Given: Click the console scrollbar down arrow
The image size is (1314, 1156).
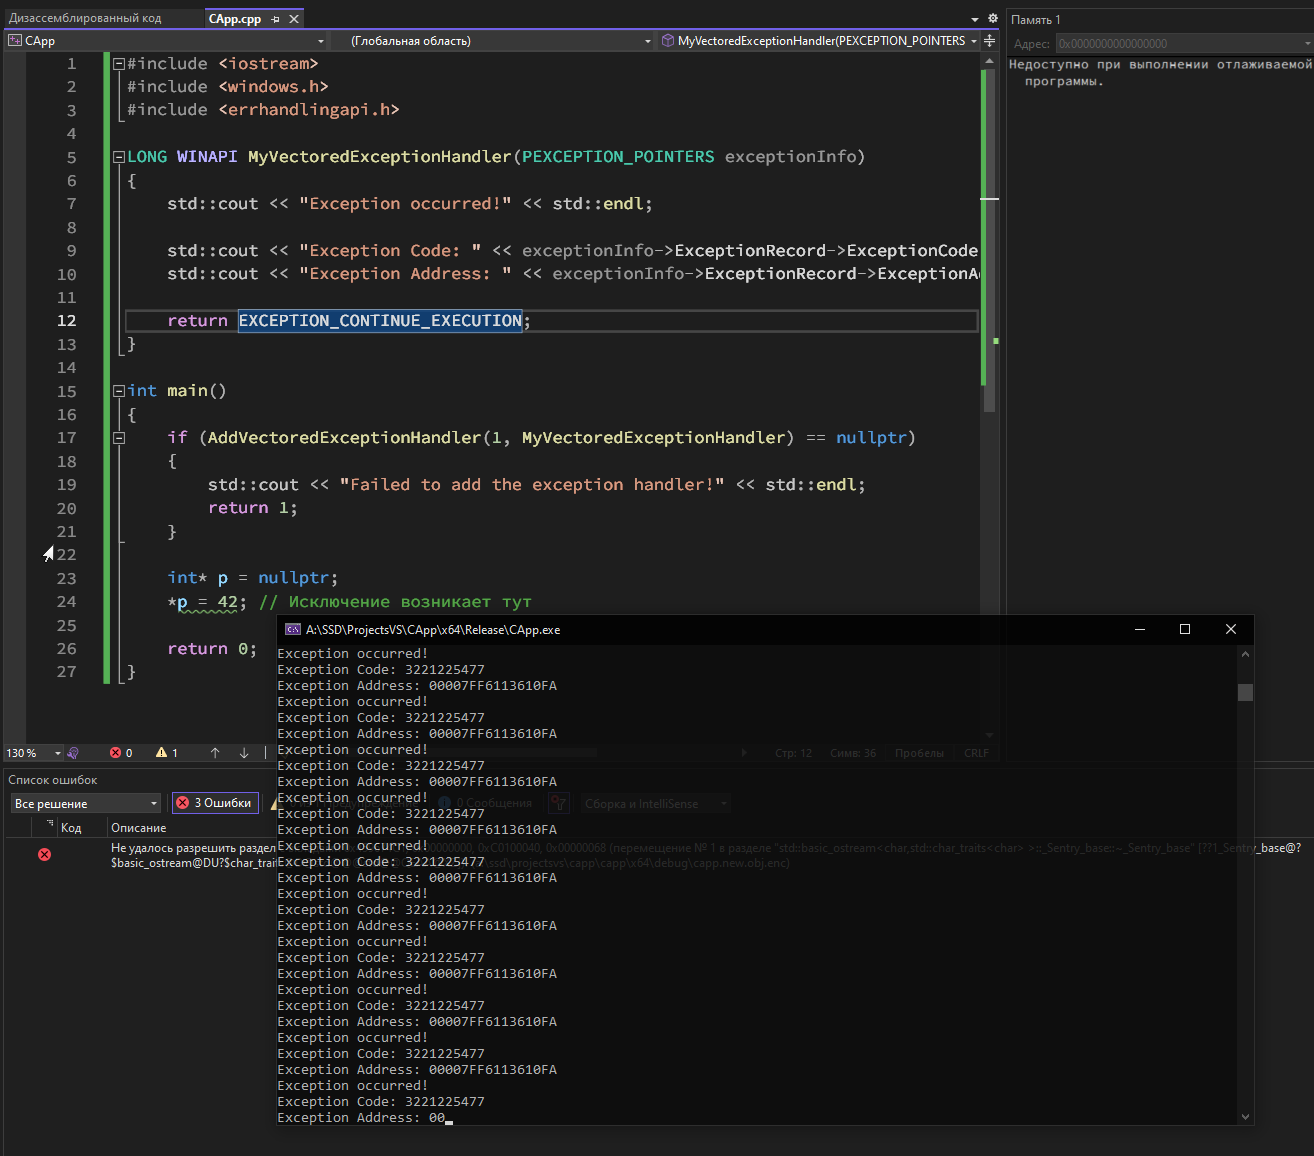Looking at the screenshot, I should [1245, 1117].
